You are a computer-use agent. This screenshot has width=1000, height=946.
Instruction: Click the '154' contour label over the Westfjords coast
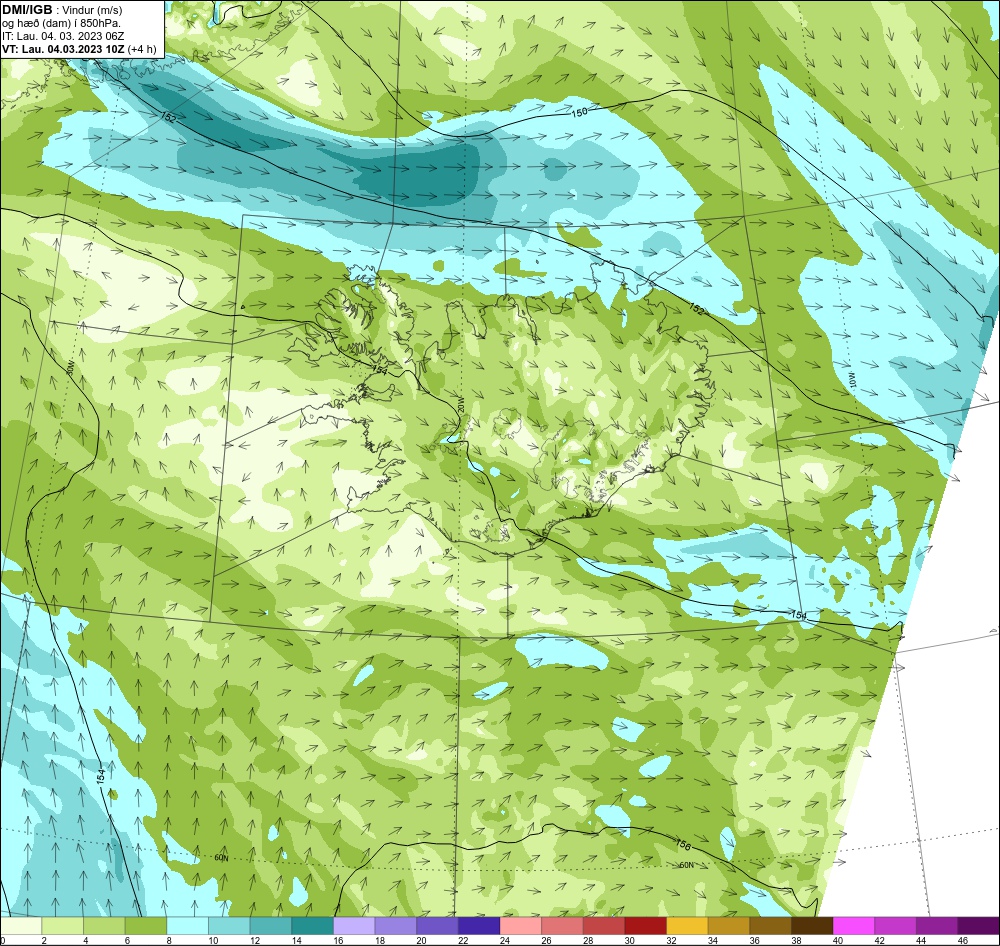coord(379,369)
